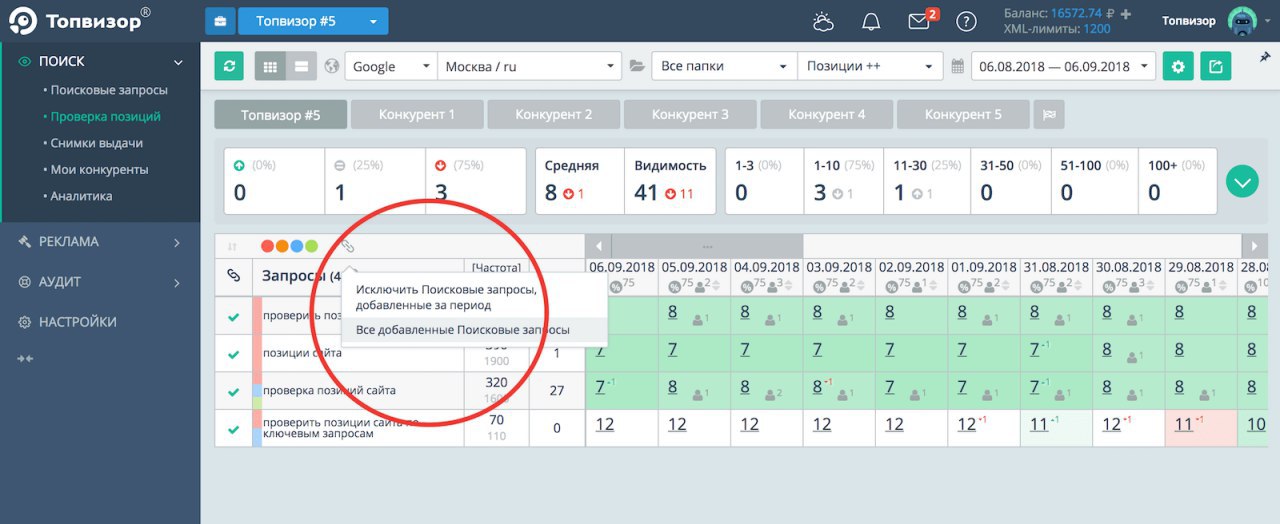Click the date scroll left arrow

(x=598, y=246)
